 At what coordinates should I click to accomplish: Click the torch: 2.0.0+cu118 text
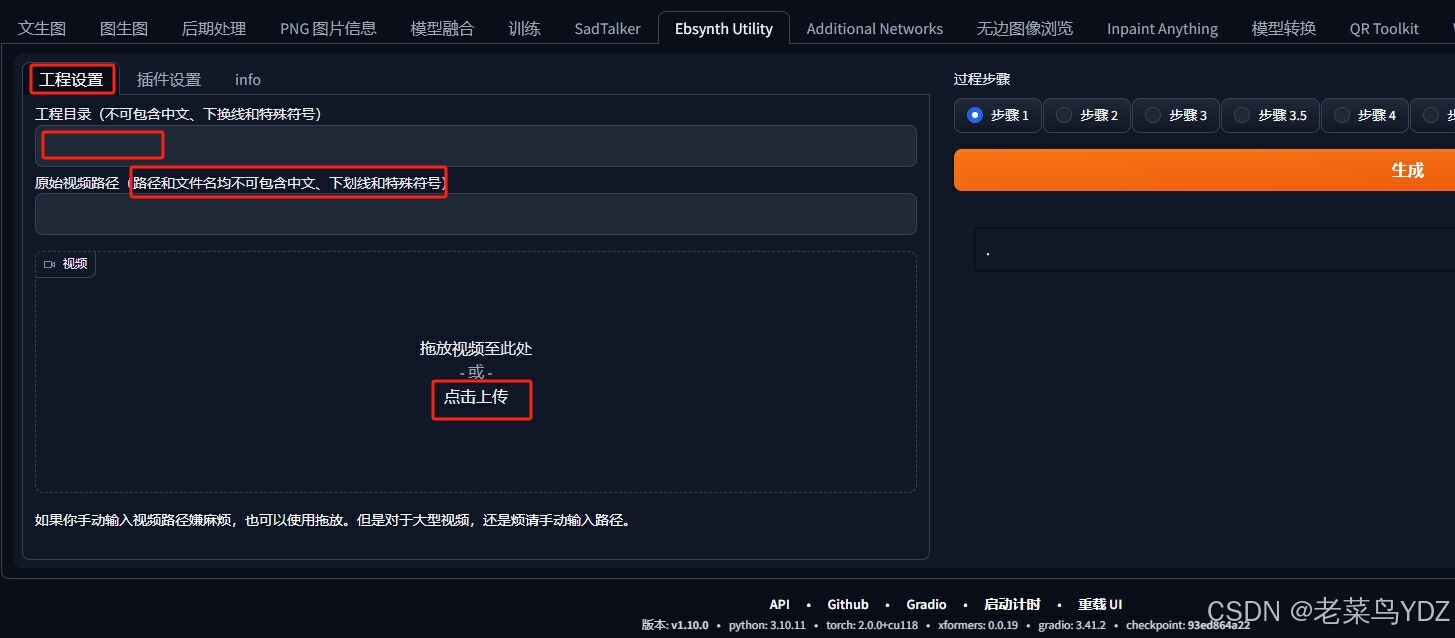[x=872, y=625]
